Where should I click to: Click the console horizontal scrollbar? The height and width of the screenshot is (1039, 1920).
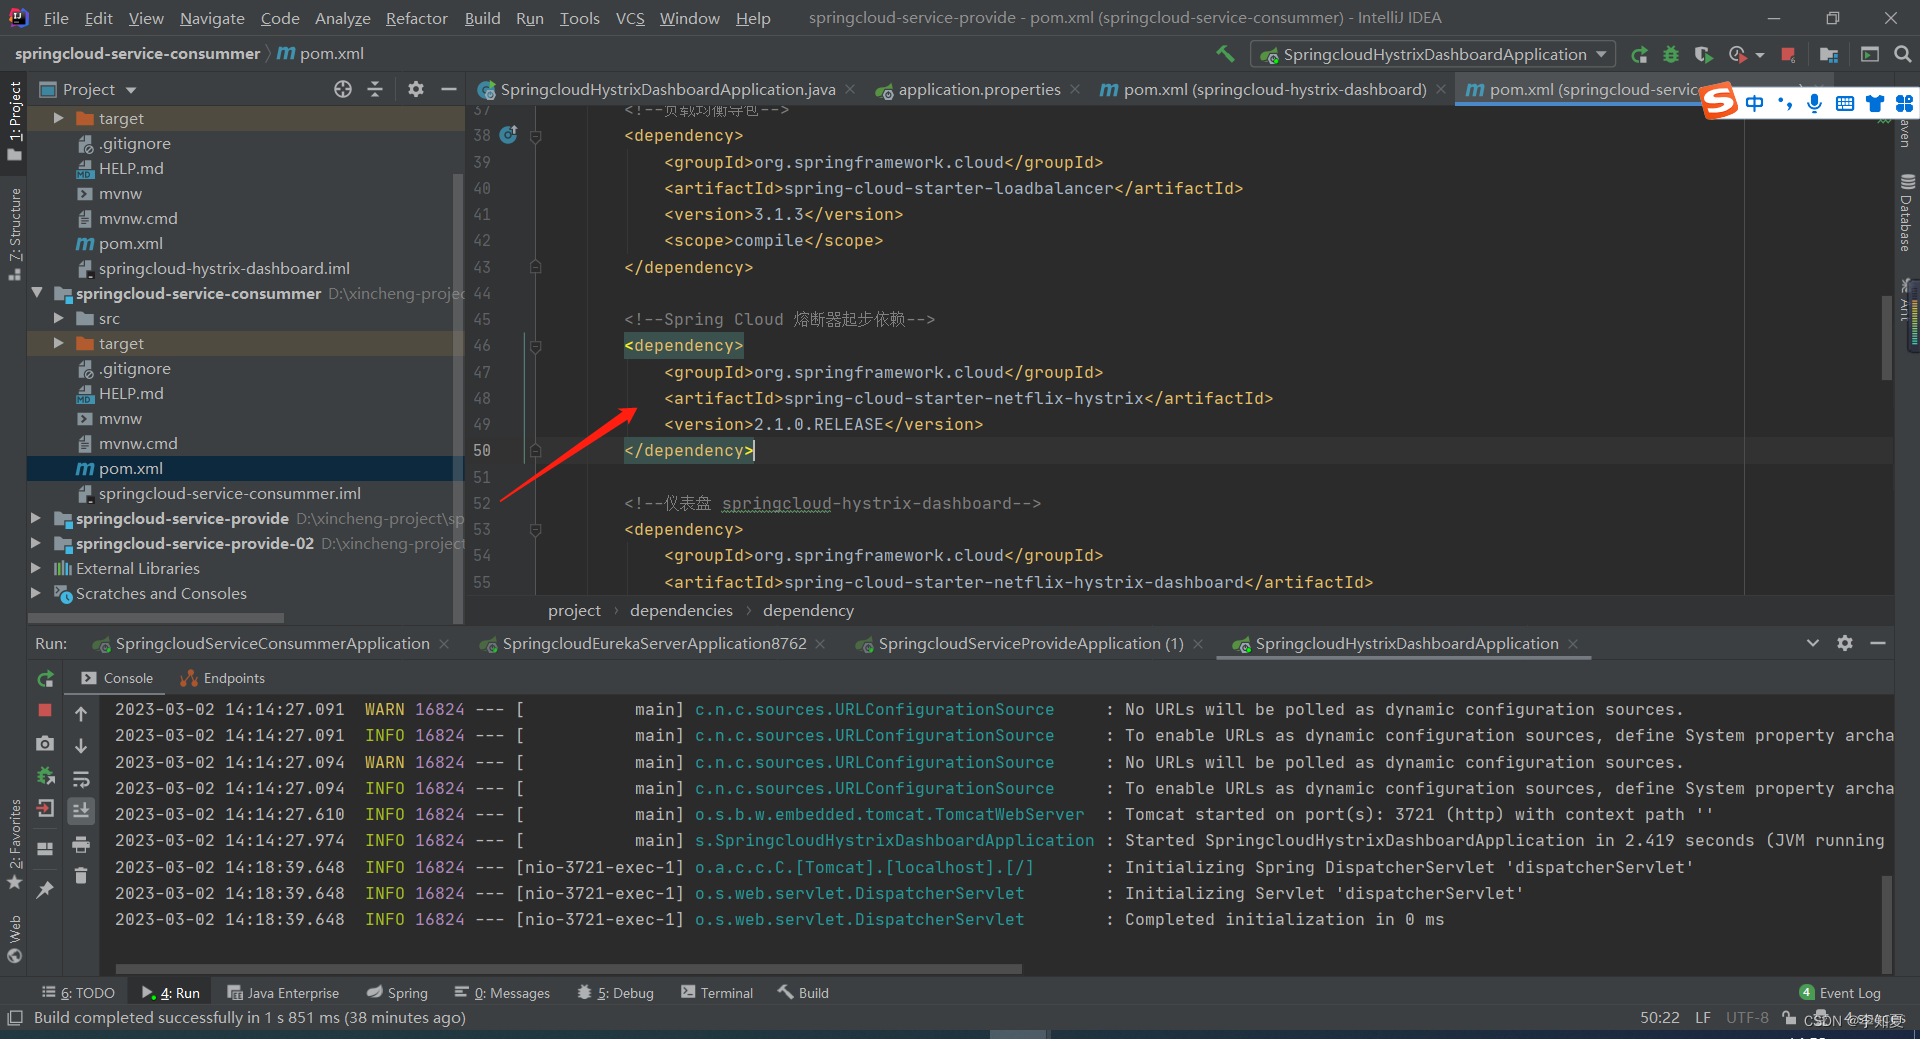click(568, 968)
